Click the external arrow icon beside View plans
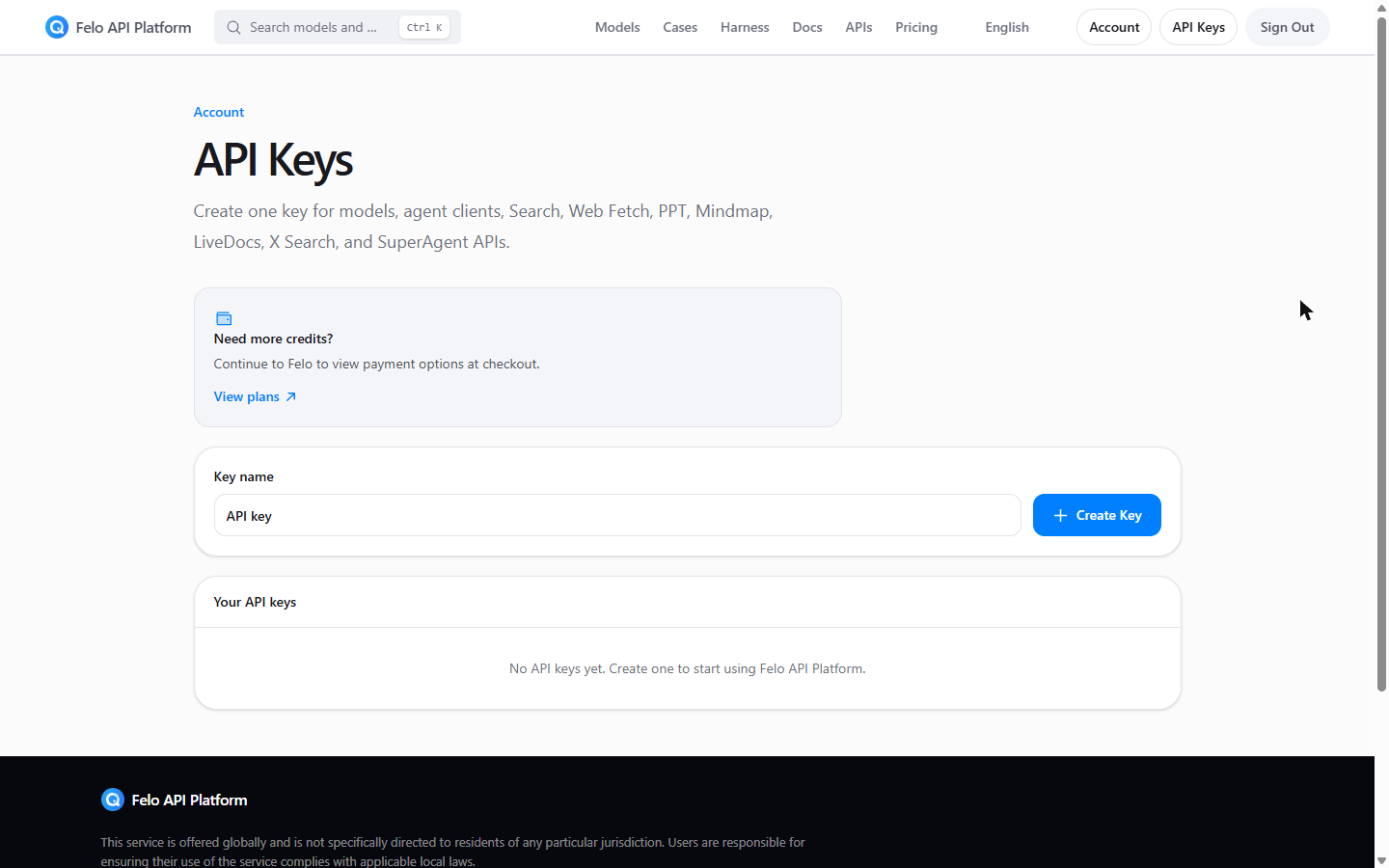Viewport: 1389px width, 868px height. pyautogui.click(x=291, y=397)
